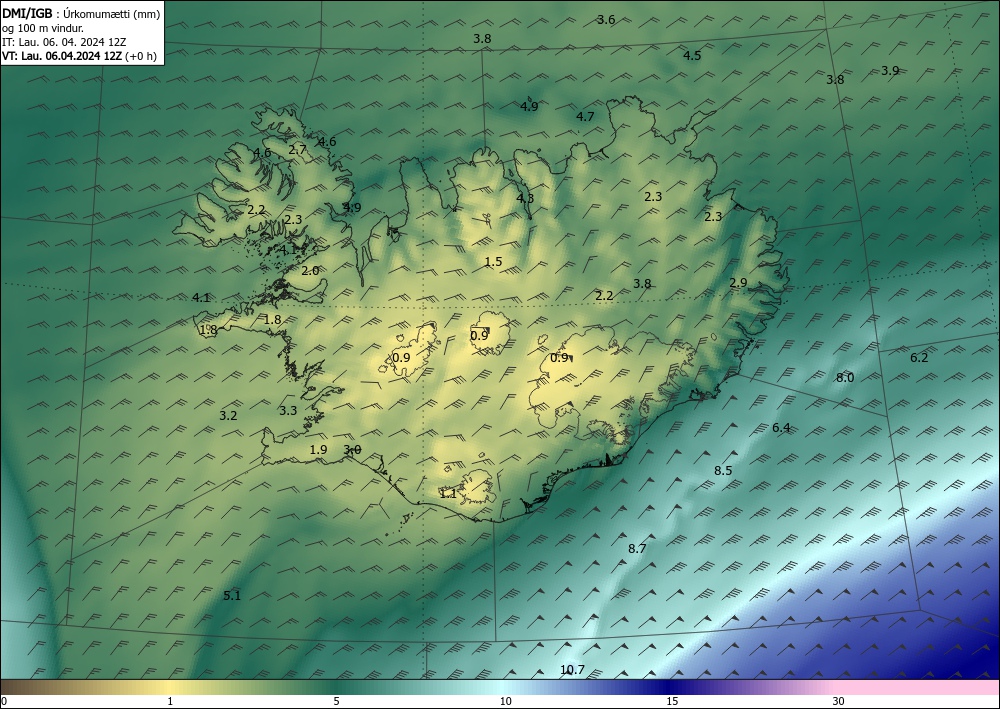Image resolution: width=1000 pixels, height=709 pixels.
Task: Click the 8.7 value label on the map
Action: [x=636, y=548]
